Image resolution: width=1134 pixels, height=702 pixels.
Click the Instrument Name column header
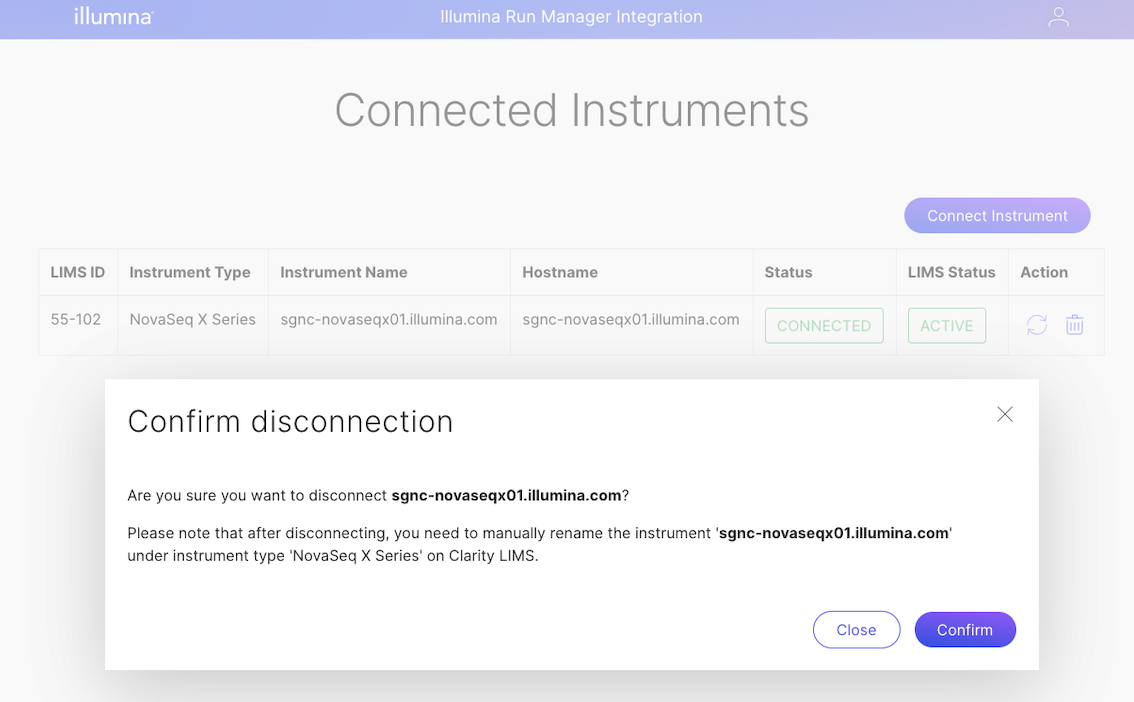[344, 272]
